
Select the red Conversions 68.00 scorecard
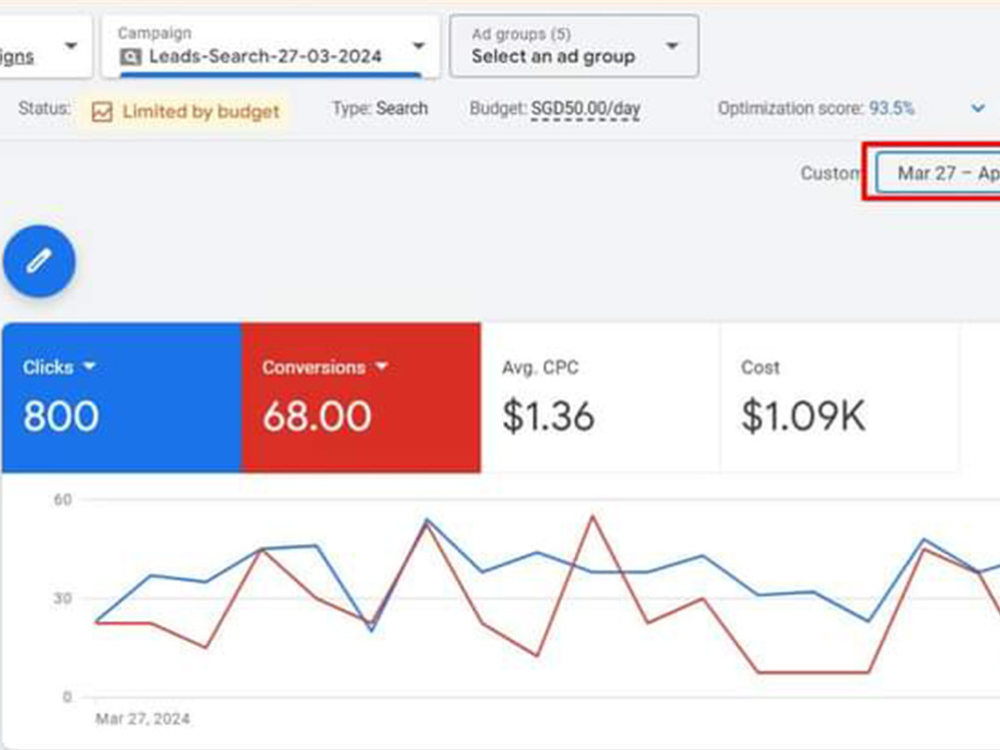pyautogui.click(x=362, y=398)
